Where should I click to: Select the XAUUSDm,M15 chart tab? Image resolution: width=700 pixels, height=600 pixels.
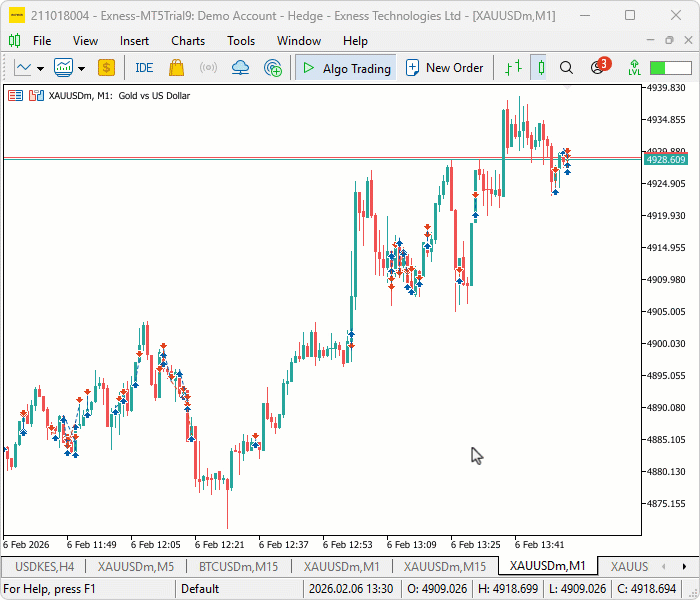coord(445,567)
